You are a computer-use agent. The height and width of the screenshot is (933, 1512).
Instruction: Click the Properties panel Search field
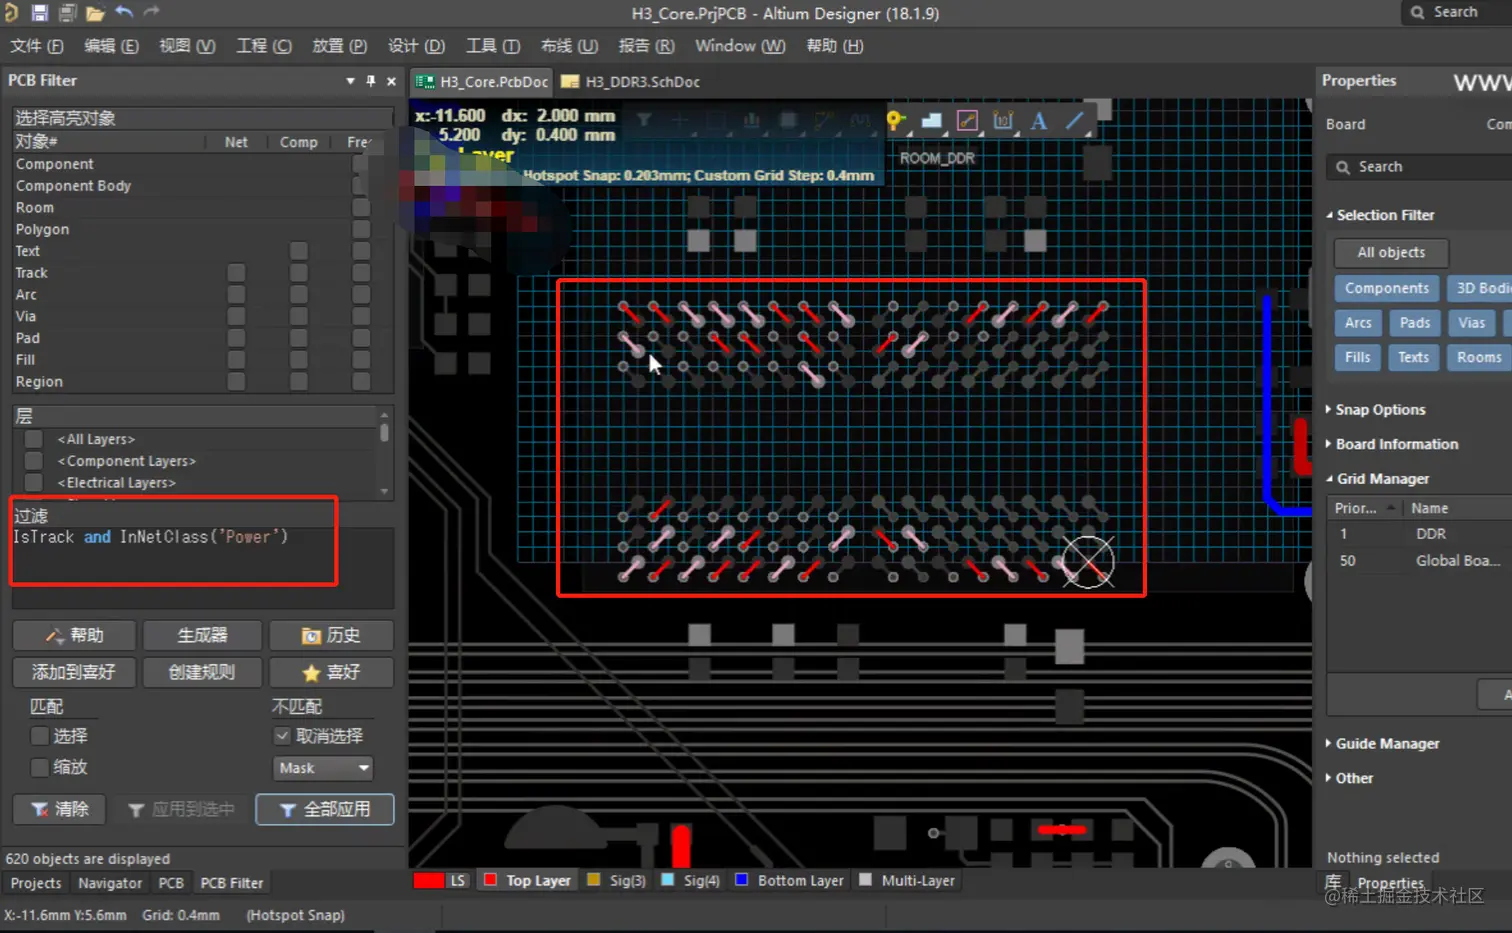coord(1420,167)
